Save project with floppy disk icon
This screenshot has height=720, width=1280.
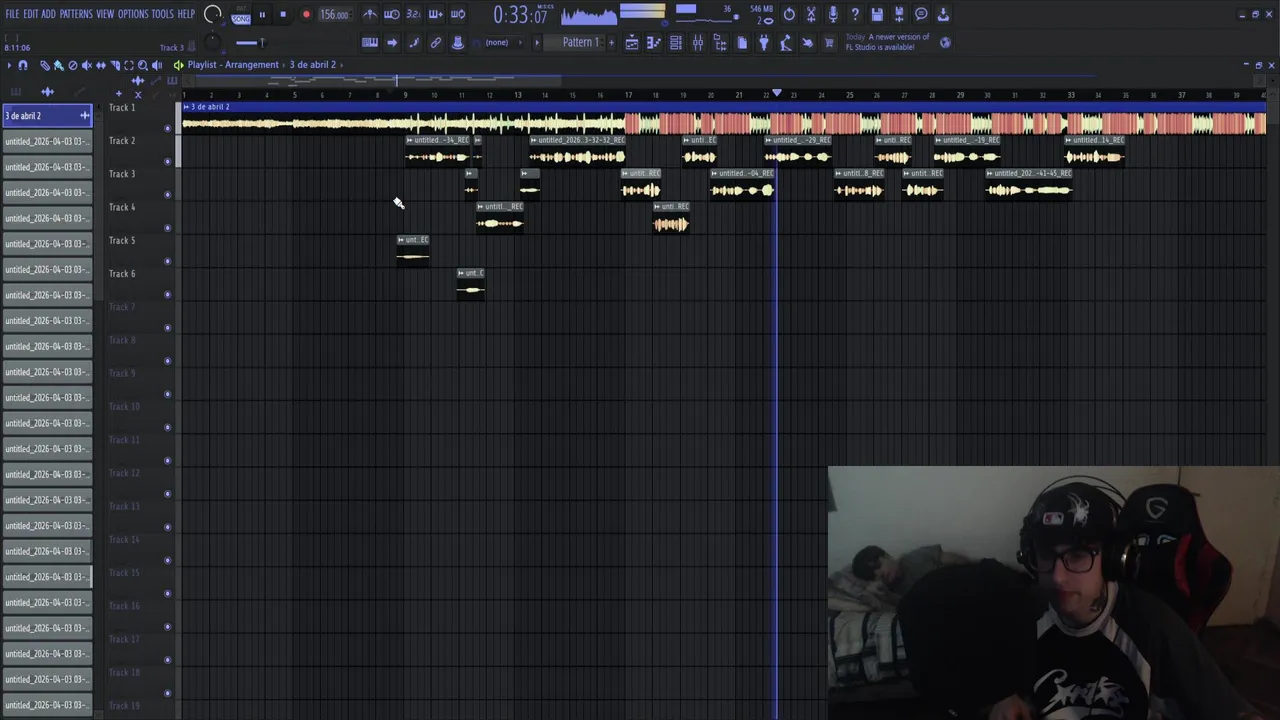877,14
